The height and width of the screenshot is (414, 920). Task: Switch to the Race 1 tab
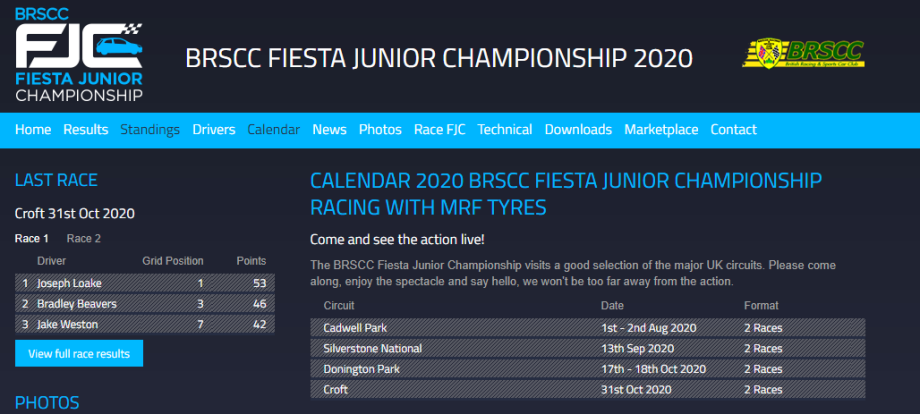click(31, 239)
